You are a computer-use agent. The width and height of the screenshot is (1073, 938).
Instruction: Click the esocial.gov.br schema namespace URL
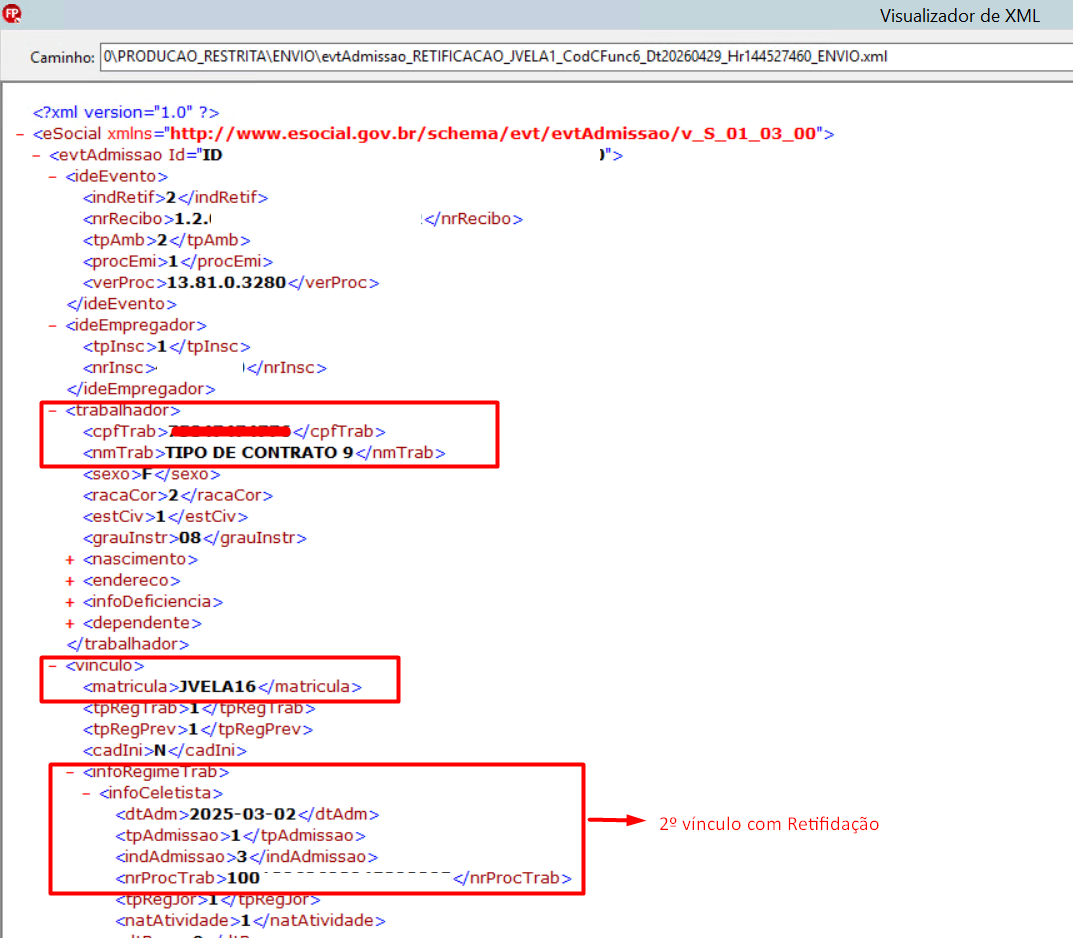point(495,133)
